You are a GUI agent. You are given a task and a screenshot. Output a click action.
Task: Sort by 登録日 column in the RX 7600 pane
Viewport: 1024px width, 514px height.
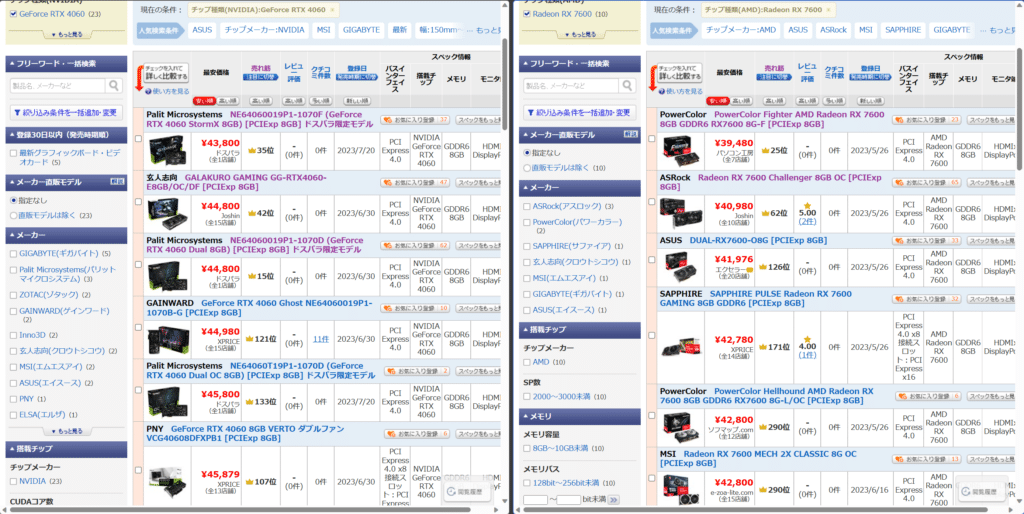[x=870, y=68]
